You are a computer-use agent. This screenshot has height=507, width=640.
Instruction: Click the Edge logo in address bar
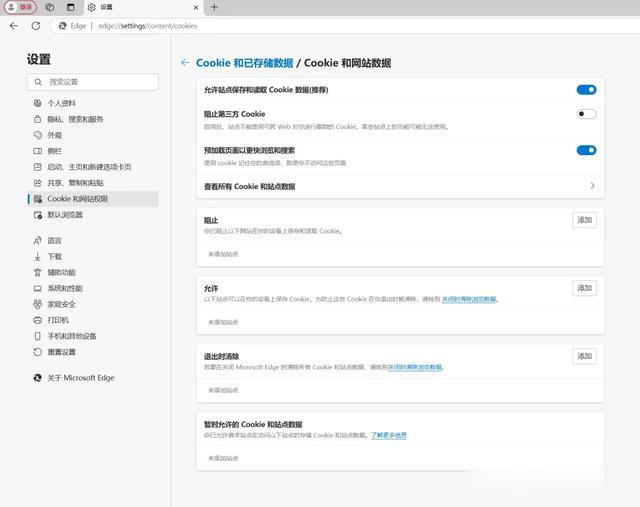[62, 26]
